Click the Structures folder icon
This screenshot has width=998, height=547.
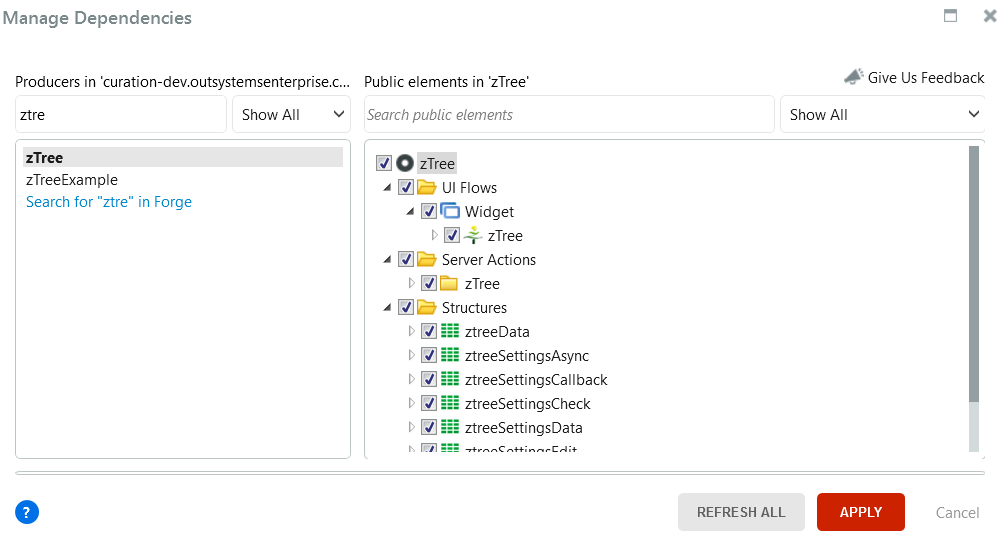point(426,308)
